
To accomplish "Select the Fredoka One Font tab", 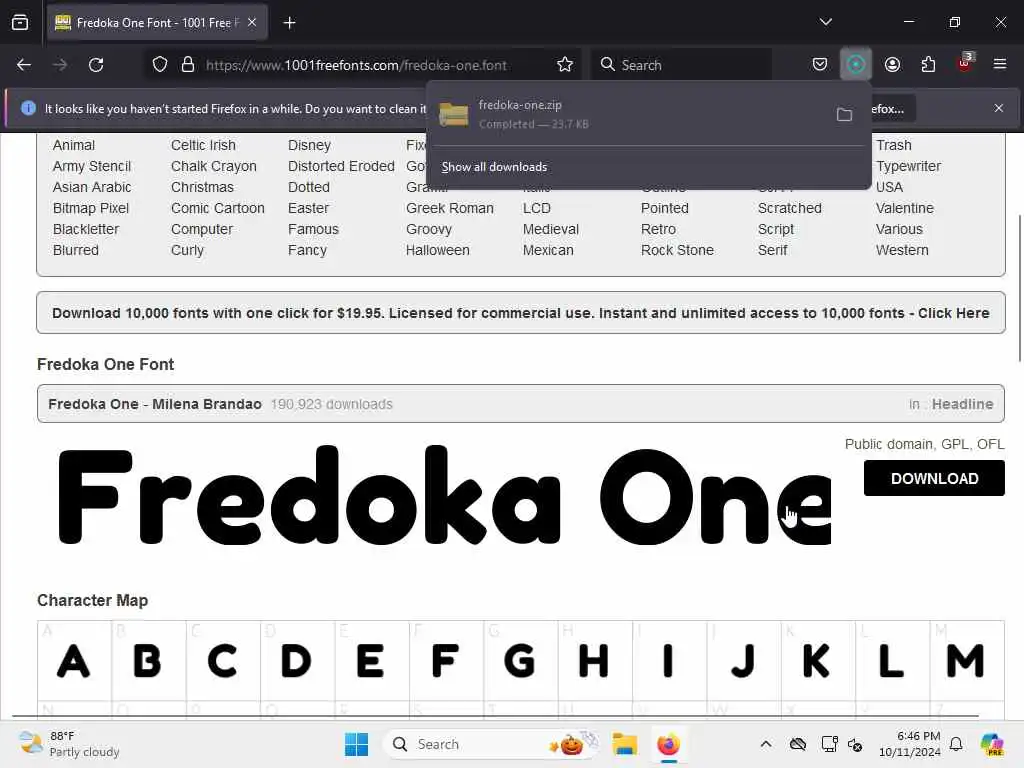I will pyautogui.click(x=157, y=23).
